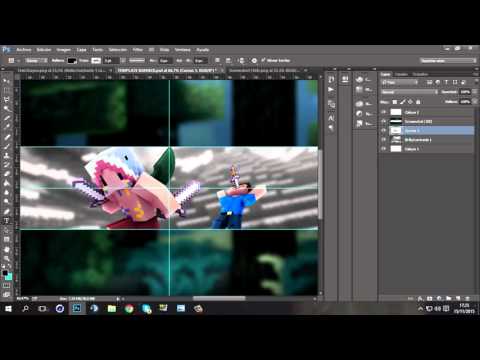Toggle lock image pixels brush icon
This screenshot has height=360, width=480.
[403, 102]
